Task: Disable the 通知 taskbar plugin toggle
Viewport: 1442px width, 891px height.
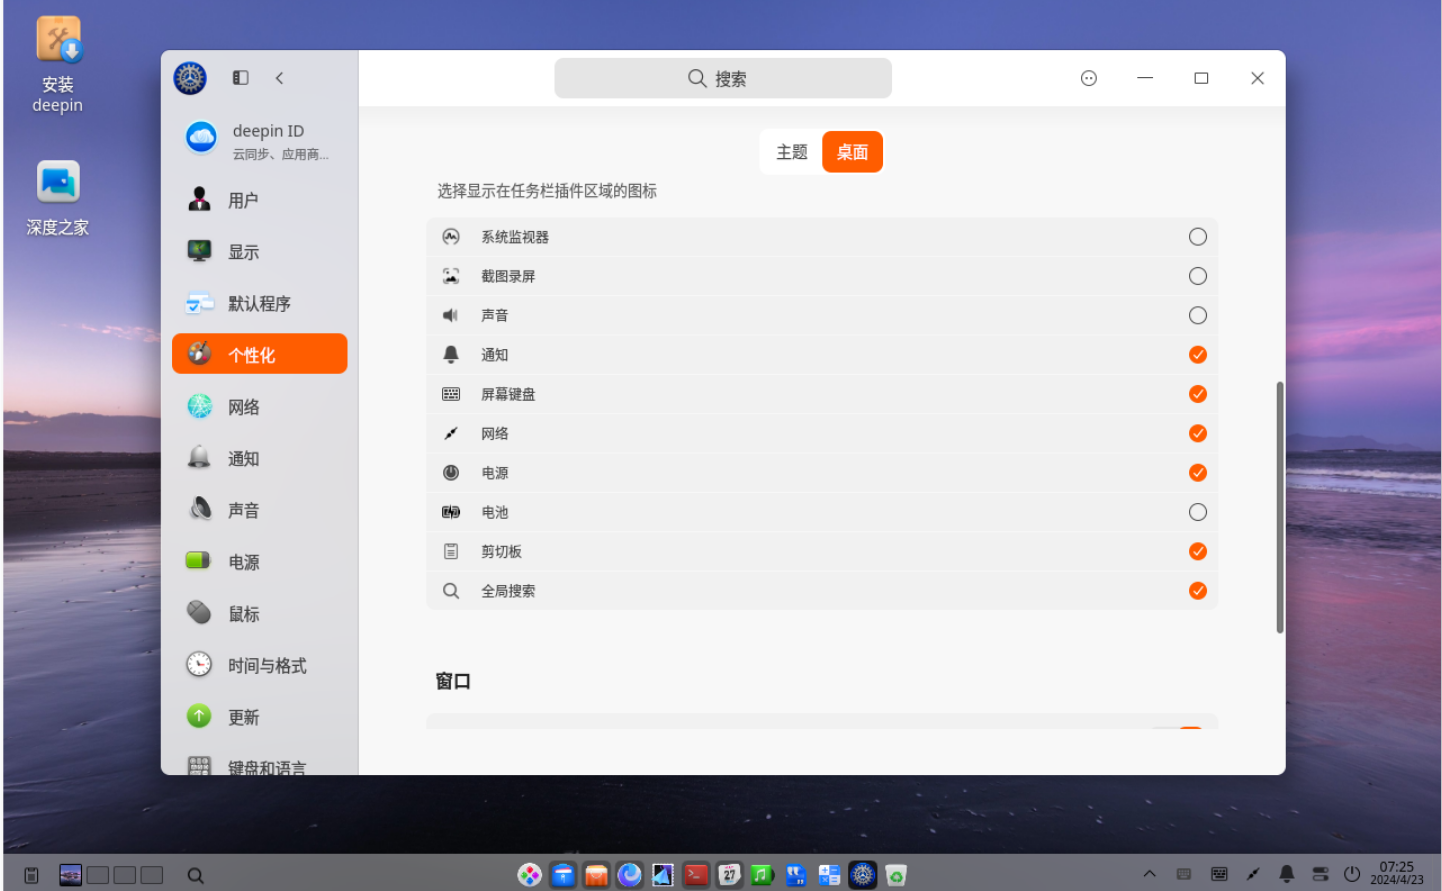Action: 1197,354
